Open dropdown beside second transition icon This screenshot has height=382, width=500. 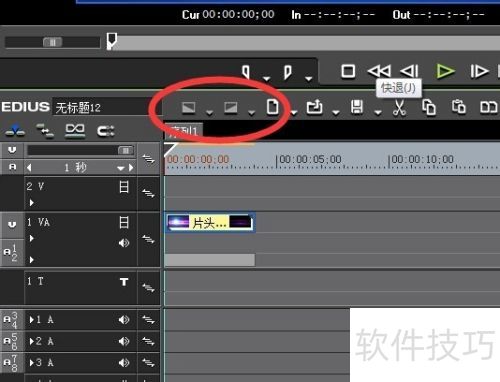[x=252, y=113]
